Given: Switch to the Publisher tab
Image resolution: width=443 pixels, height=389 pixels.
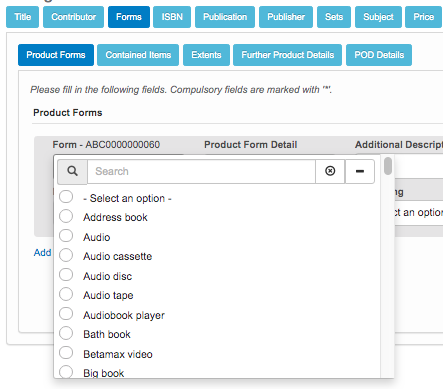Looking at the screenshot, I should (286, 17).
